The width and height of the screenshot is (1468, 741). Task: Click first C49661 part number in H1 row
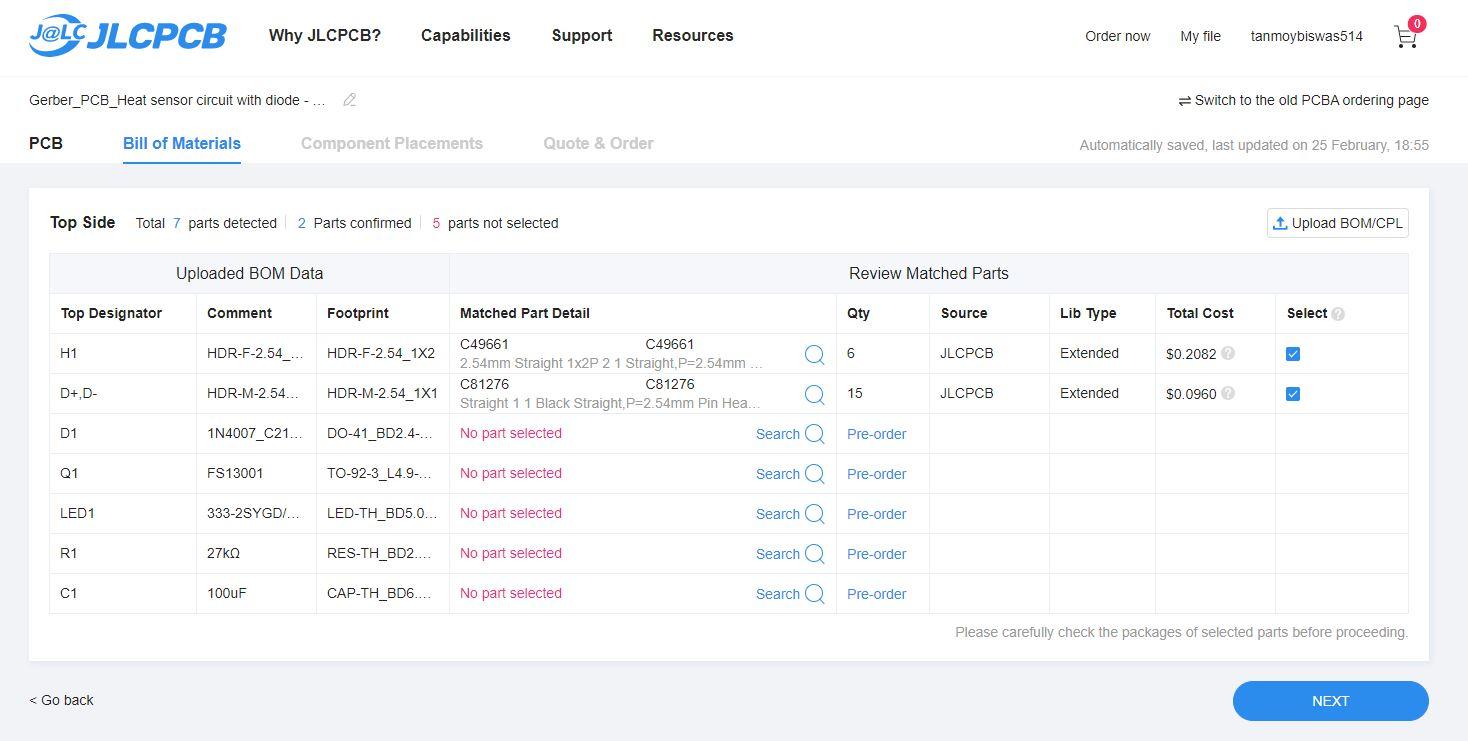484,344
